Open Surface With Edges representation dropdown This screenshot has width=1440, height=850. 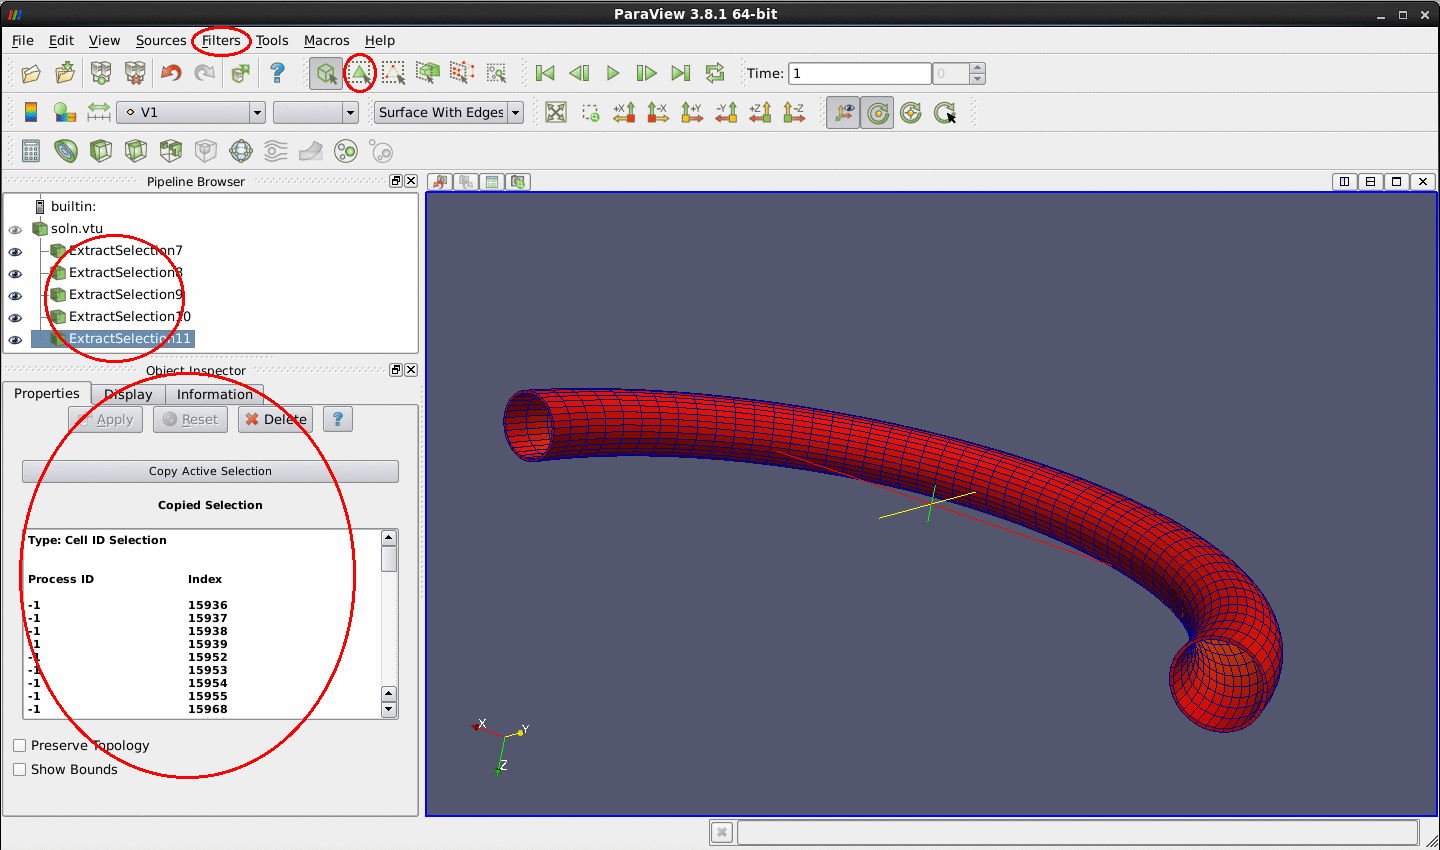tap(449, 112)
